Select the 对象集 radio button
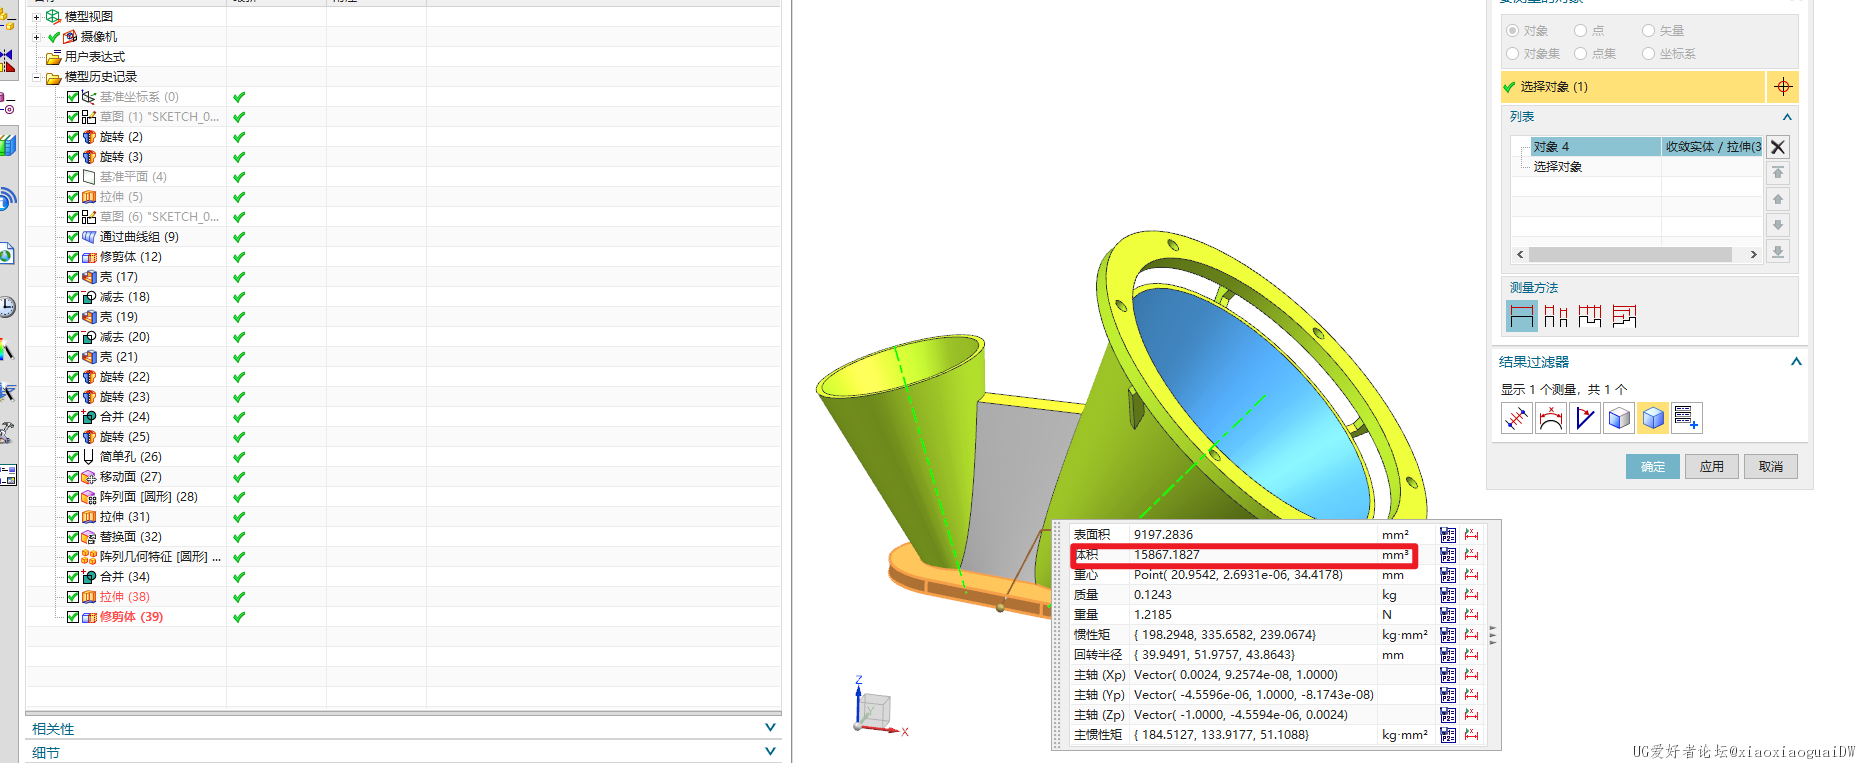Screen dimensions: 1859x763 tap(1512, 54)
